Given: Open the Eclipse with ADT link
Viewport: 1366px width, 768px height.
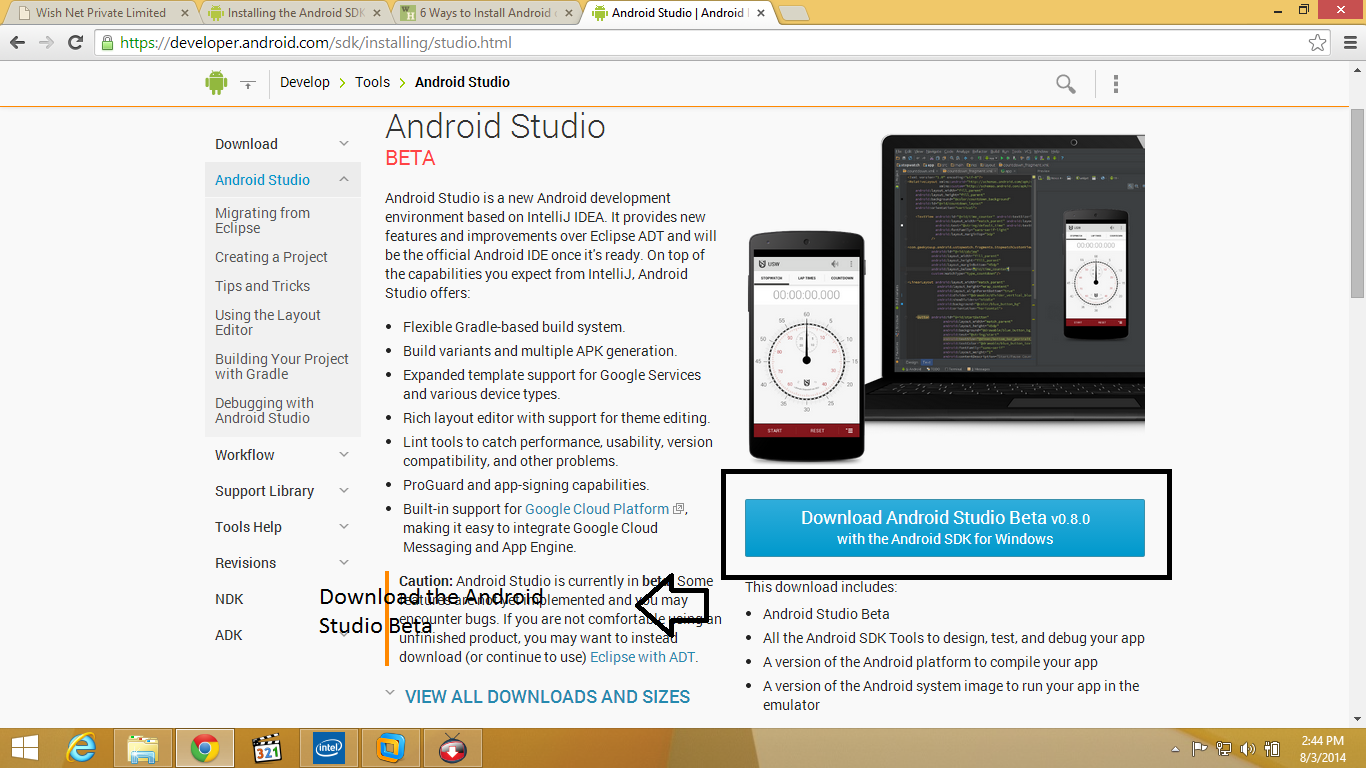Looking at the screenshot, I should 642,657.
